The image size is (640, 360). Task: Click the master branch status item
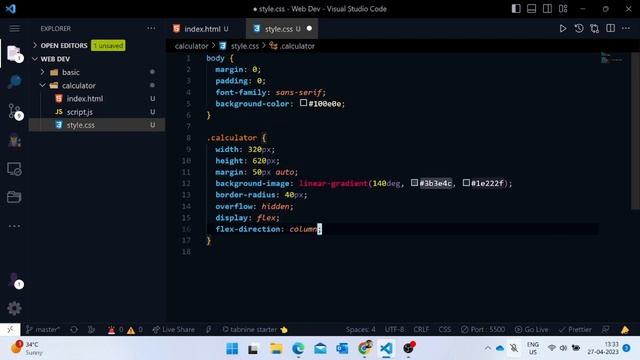pyautogui.click(x=42, y=329)
